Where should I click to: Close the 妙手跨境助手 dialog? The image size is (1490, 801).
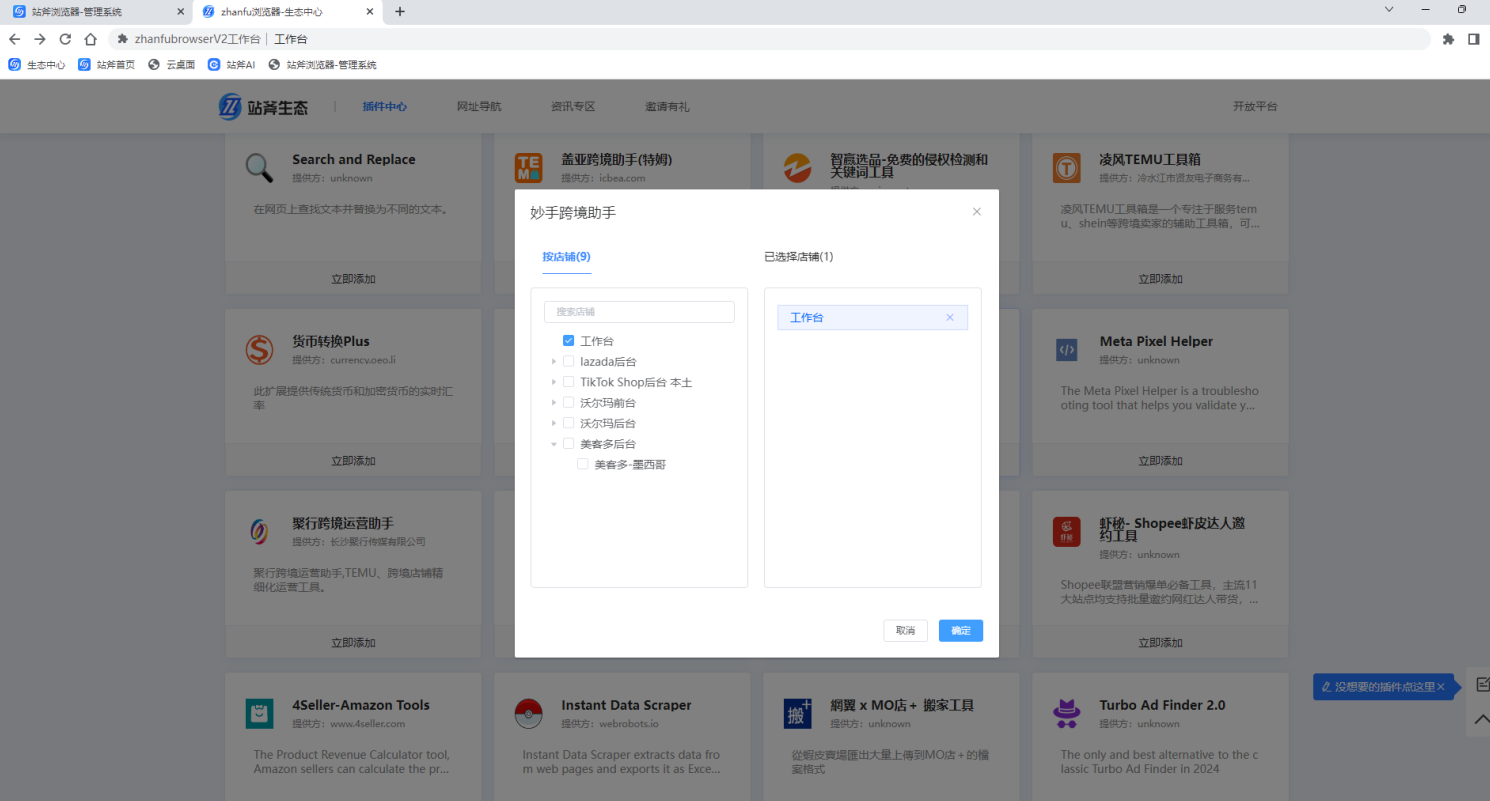point(977,212)
